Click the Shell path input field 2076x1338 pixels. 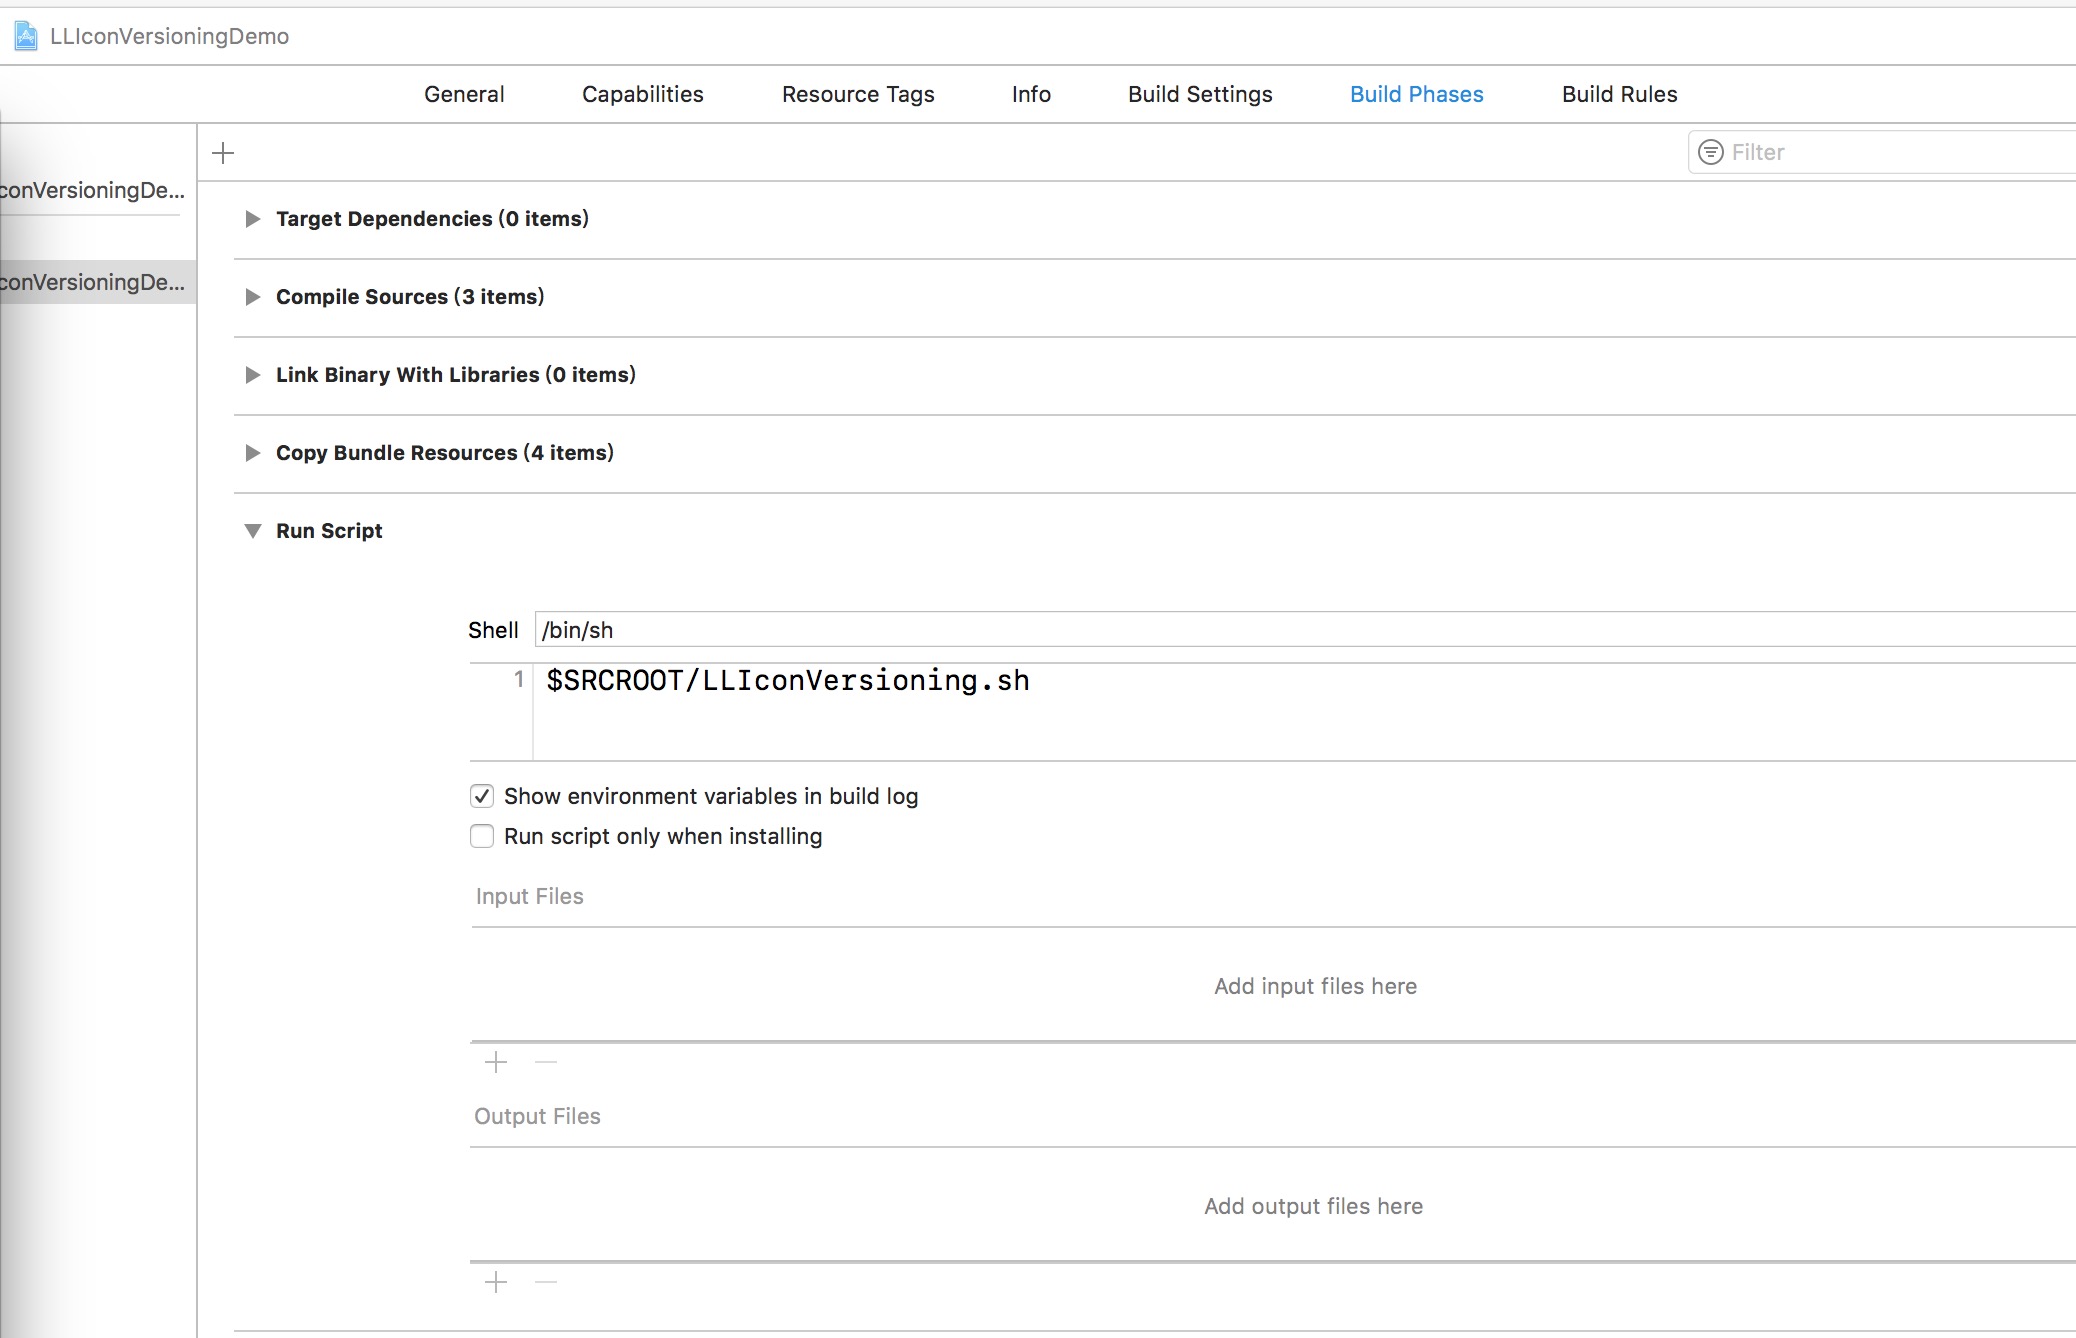pos(1300,630)
